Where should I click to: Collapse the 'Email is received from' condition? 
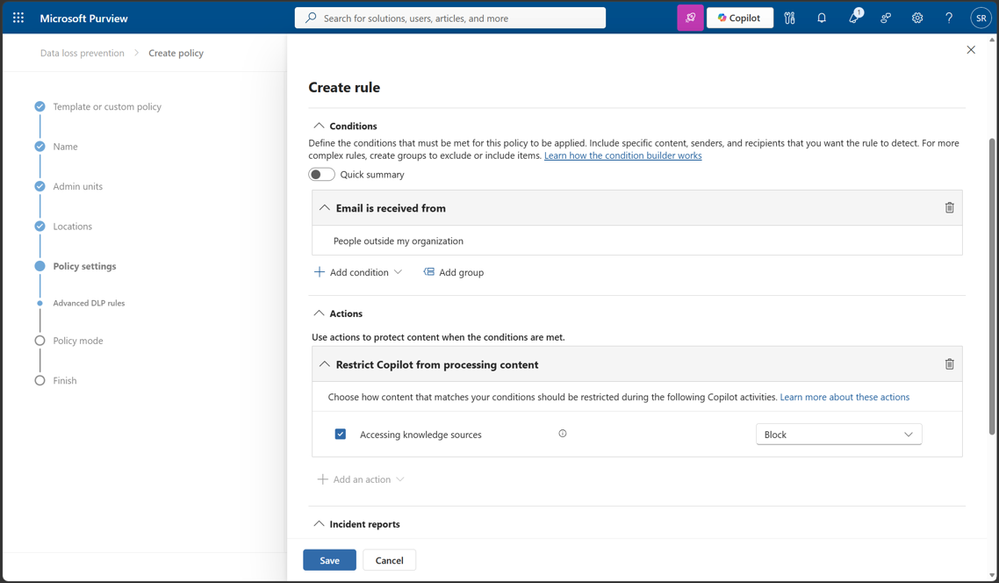(324, 208)
